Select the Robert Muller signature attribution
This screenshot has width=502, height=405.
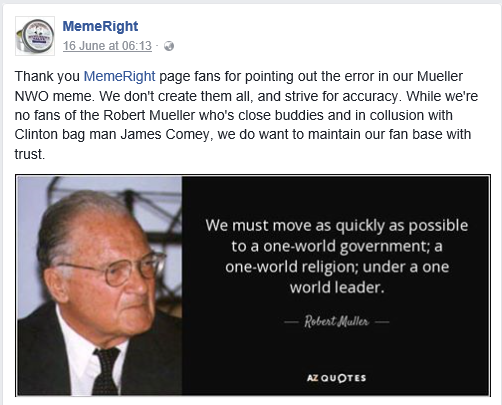(x=336, y=321)
